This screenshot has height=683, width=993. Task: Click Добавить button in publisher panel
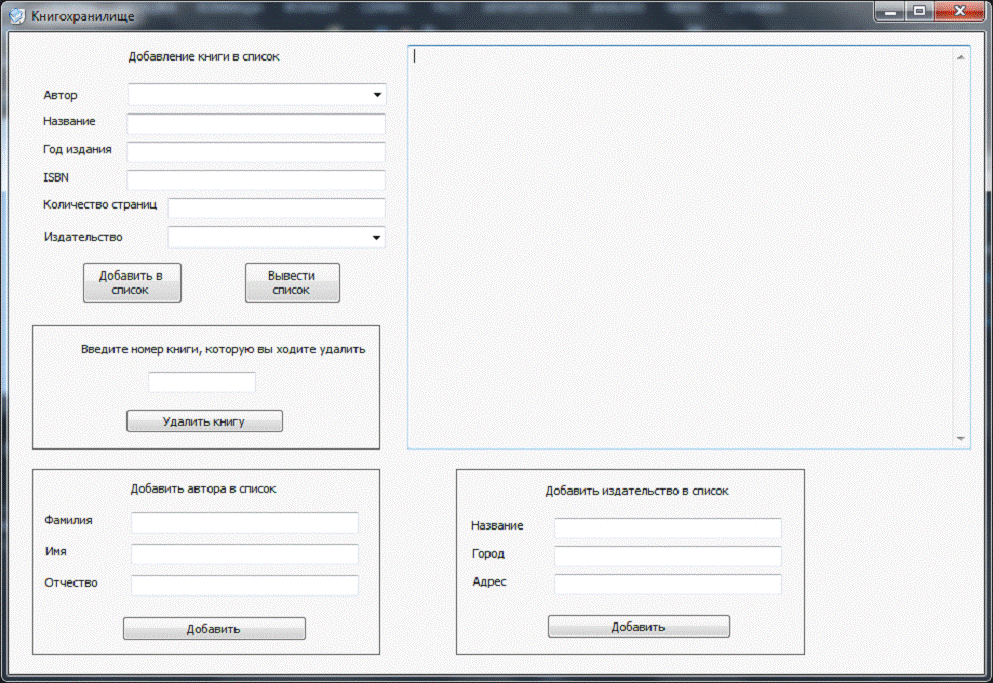coord(638,627)
